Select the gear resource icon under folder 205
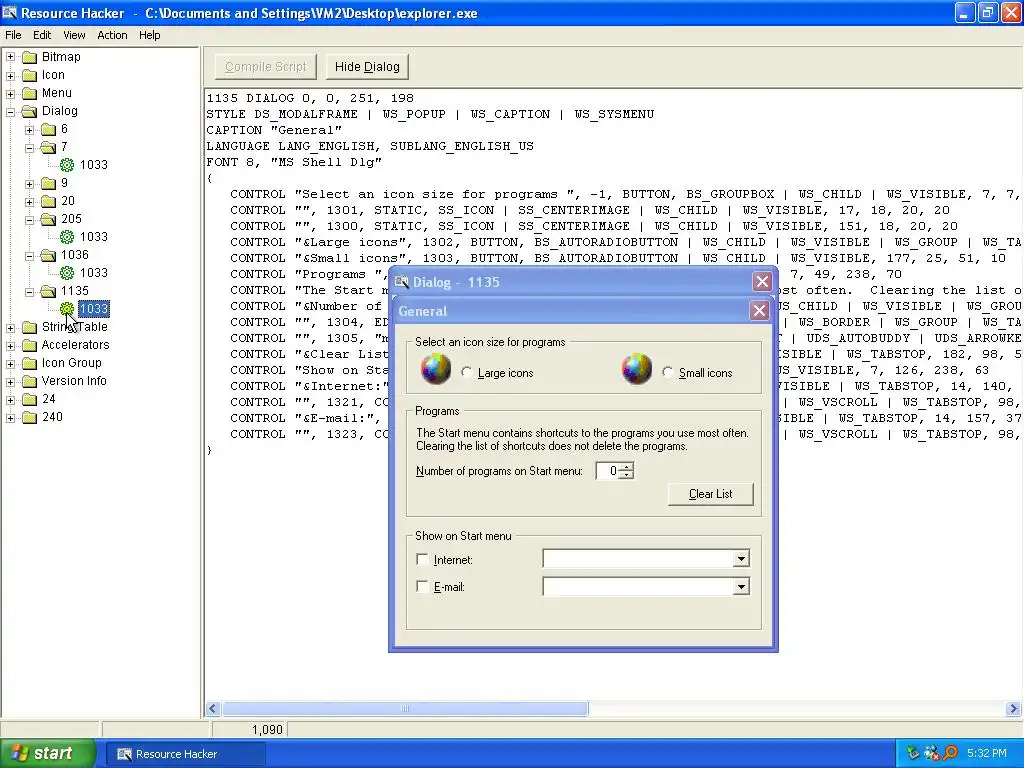Screen dimensions: 1024x768 click(x=67, y=236)
